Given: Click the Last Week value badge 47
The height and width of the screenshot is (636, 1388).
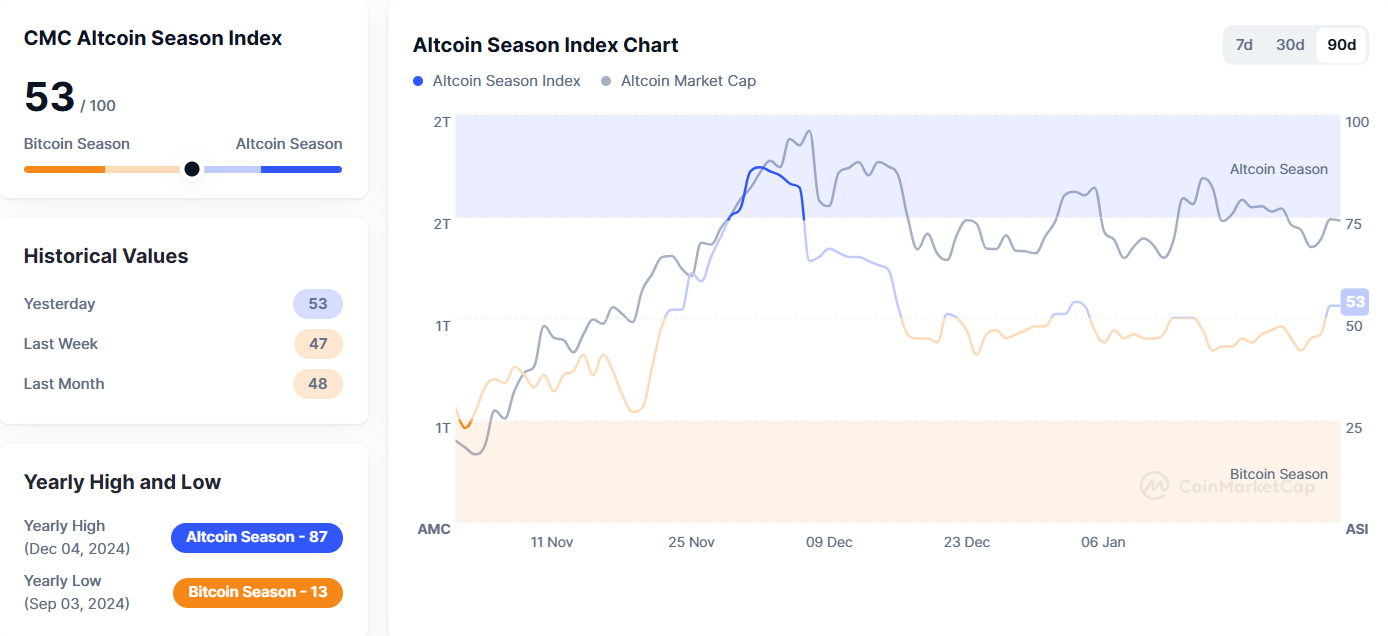Looking at the screenshot, I should 318,344.
